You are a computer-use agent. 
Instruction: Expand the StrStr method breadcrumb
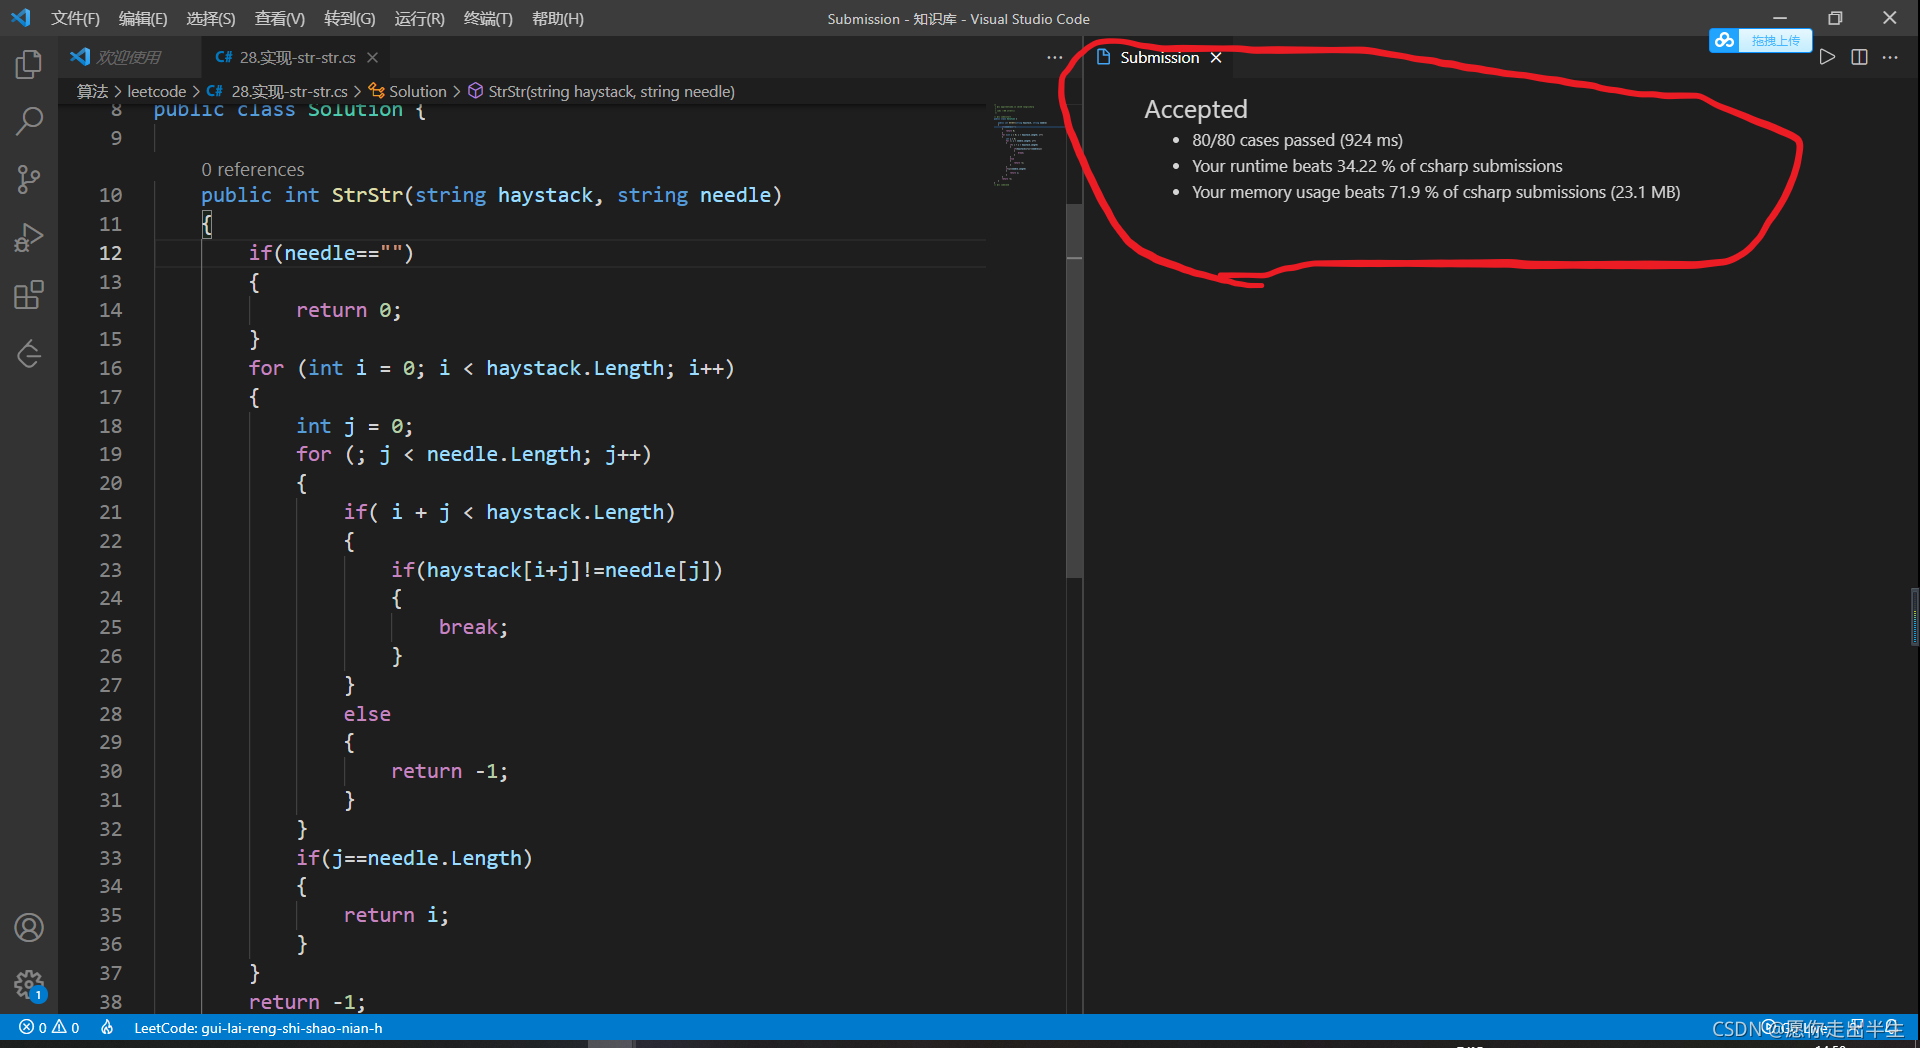pyautogui.click(x=602, y=91)
